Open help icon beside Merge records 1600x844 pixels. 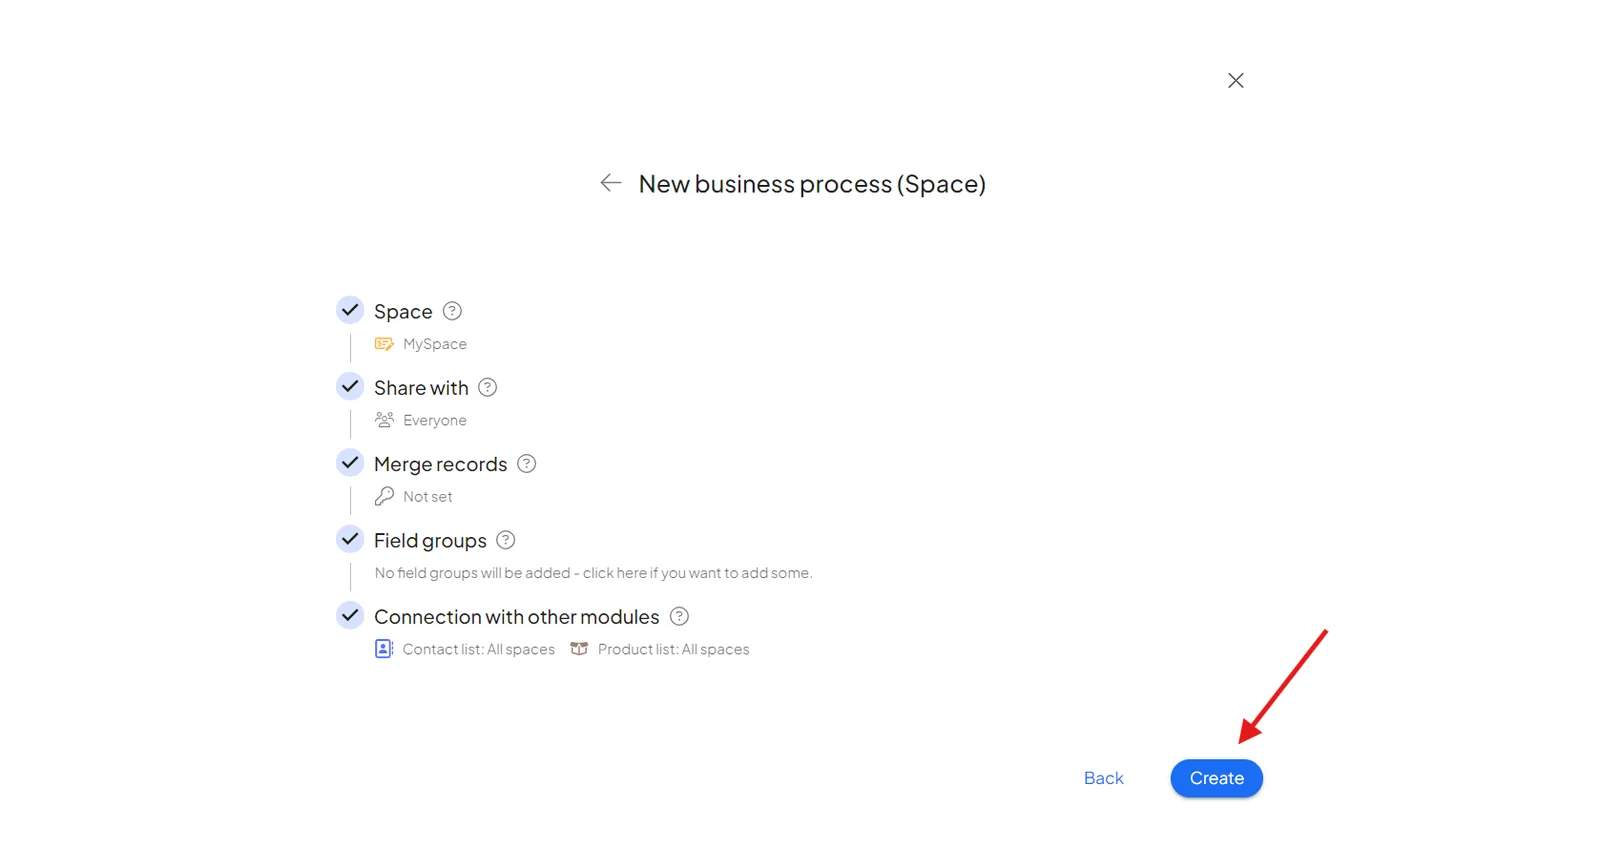click(x=526, y=464)
